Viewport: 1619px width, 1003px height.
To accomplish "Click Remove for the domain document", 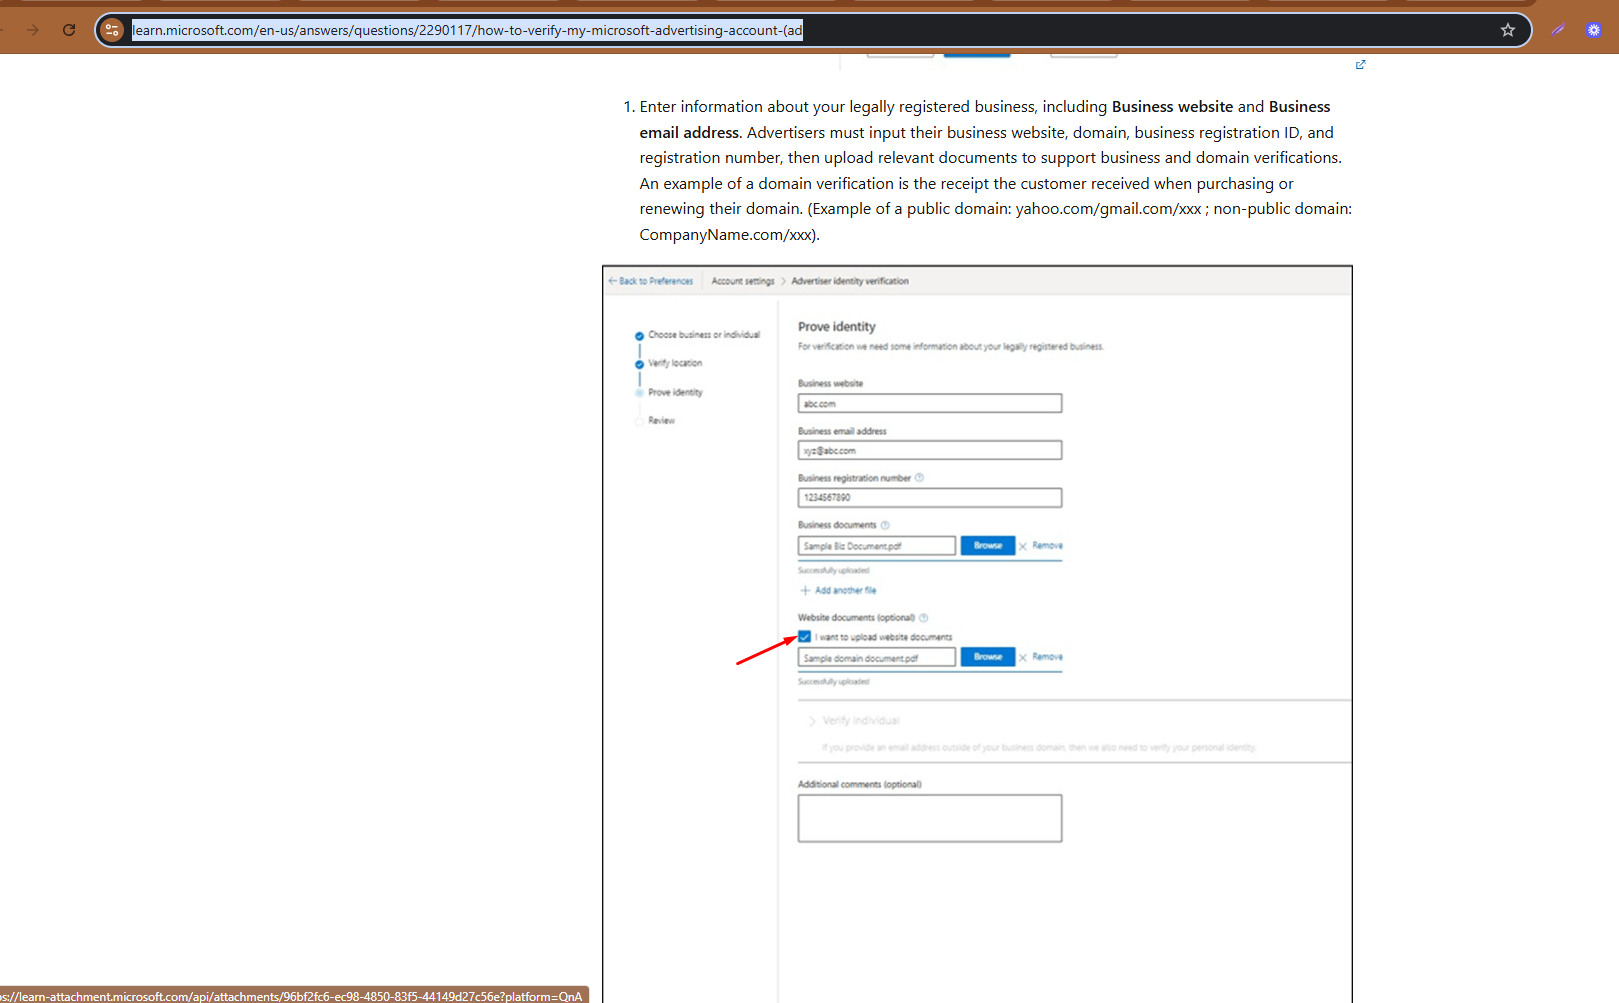I will (x=1047, y=657).
